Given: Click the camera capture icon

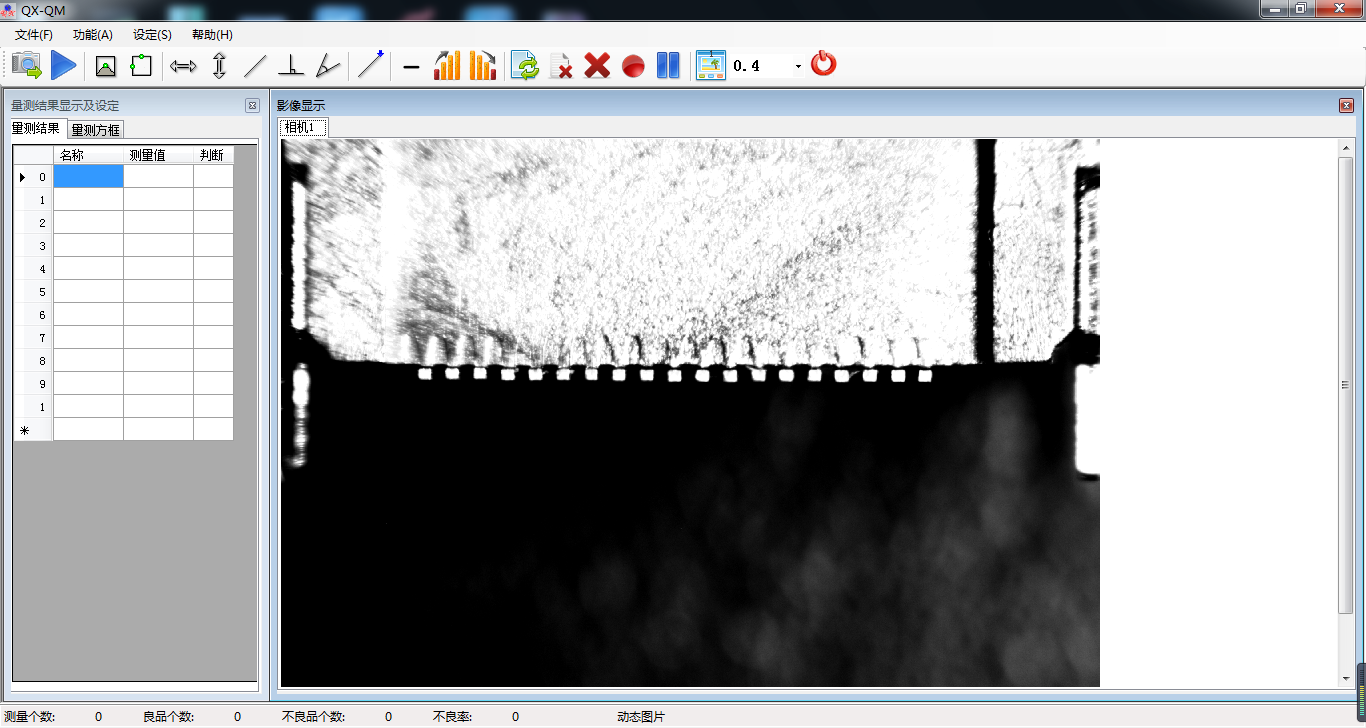Looking at the screenshot, I should 27,66.
